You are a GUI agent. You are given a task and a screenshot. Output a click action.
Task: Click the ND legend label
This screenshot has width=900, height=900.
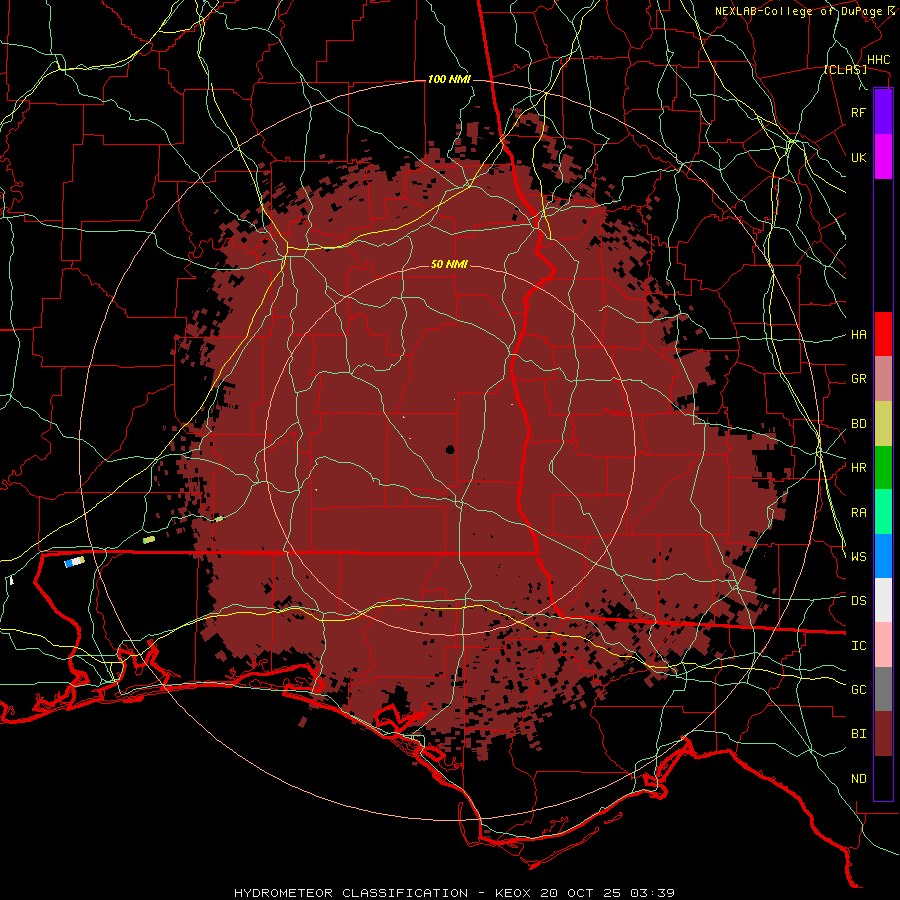859,779
